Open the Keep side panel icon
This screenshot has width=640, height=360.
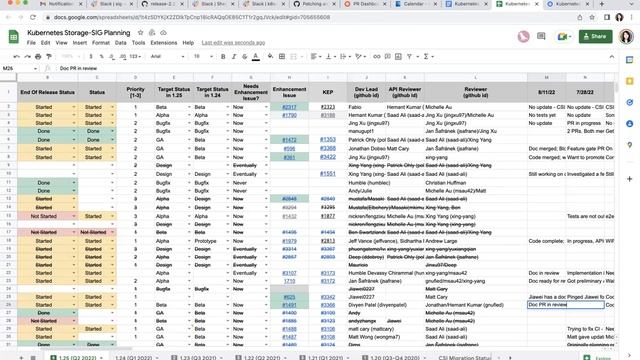[629, 81]
